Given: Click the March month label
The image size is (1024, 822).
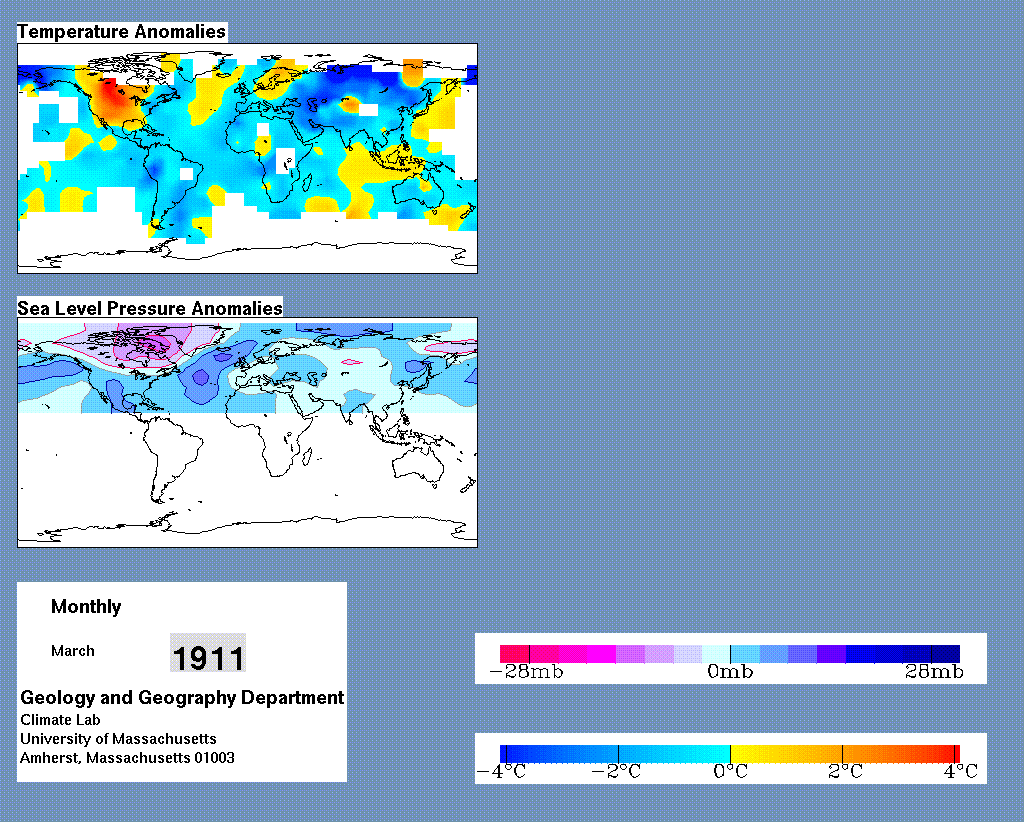Looking at the screenshot, I should [72, 651].
